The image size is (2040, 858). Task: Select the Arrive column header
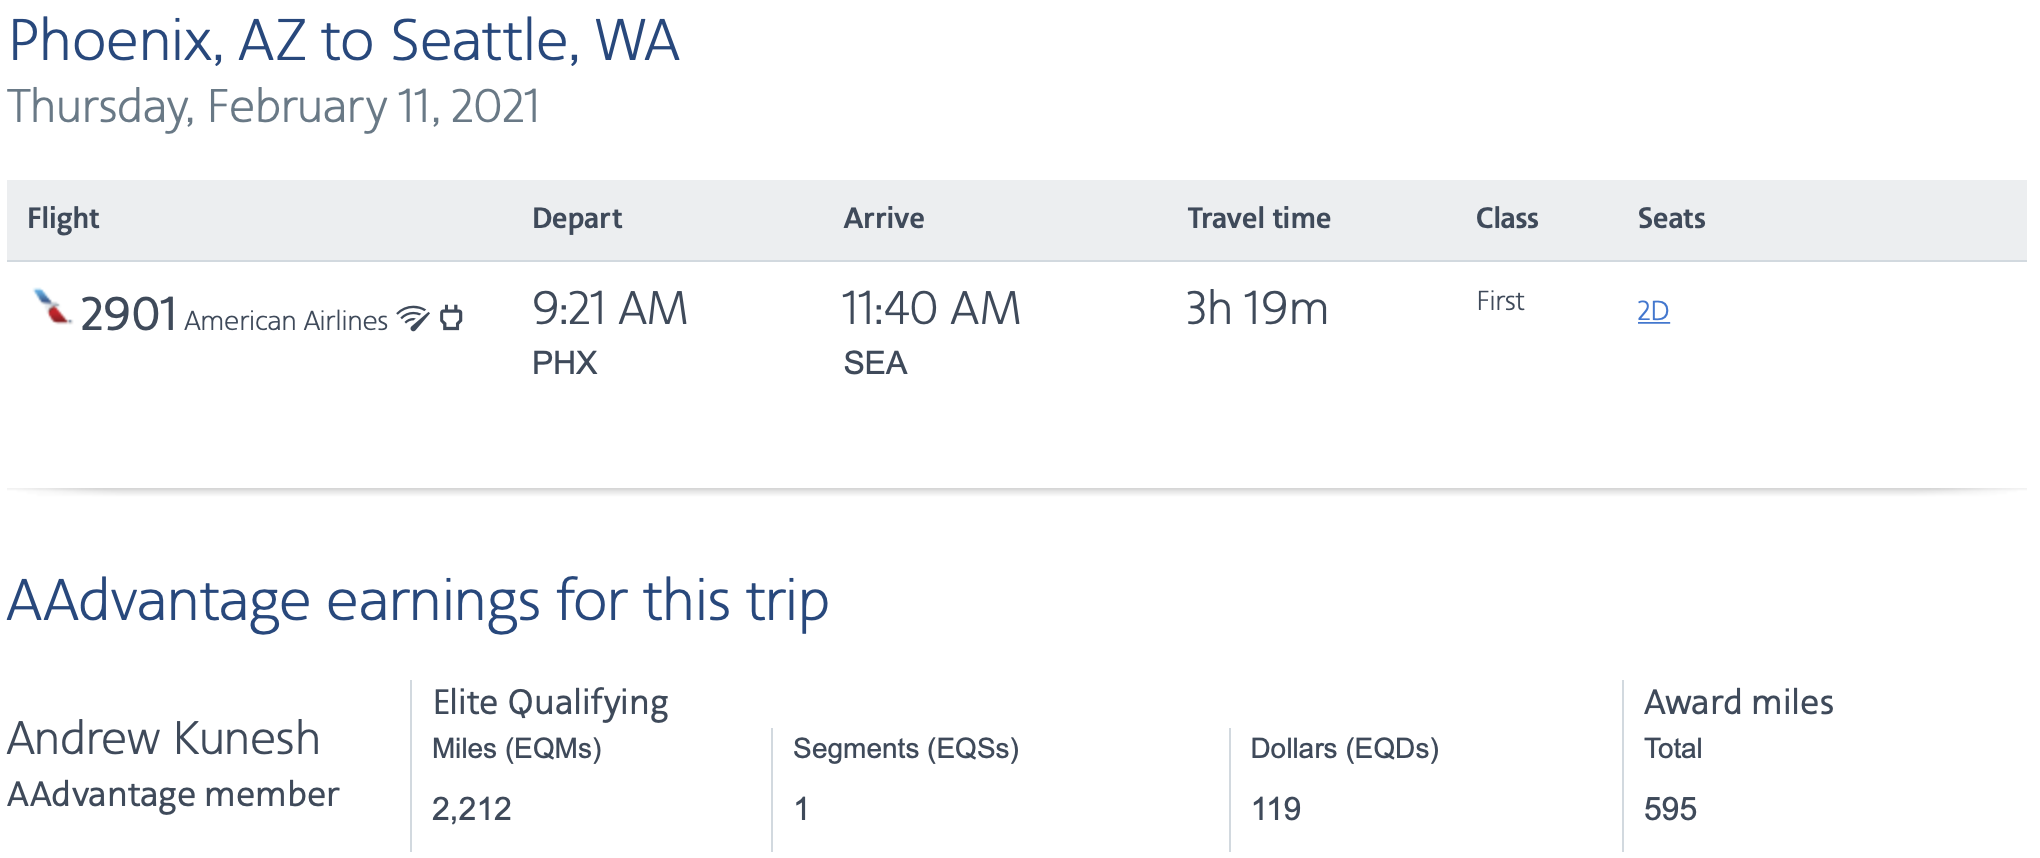884,218
